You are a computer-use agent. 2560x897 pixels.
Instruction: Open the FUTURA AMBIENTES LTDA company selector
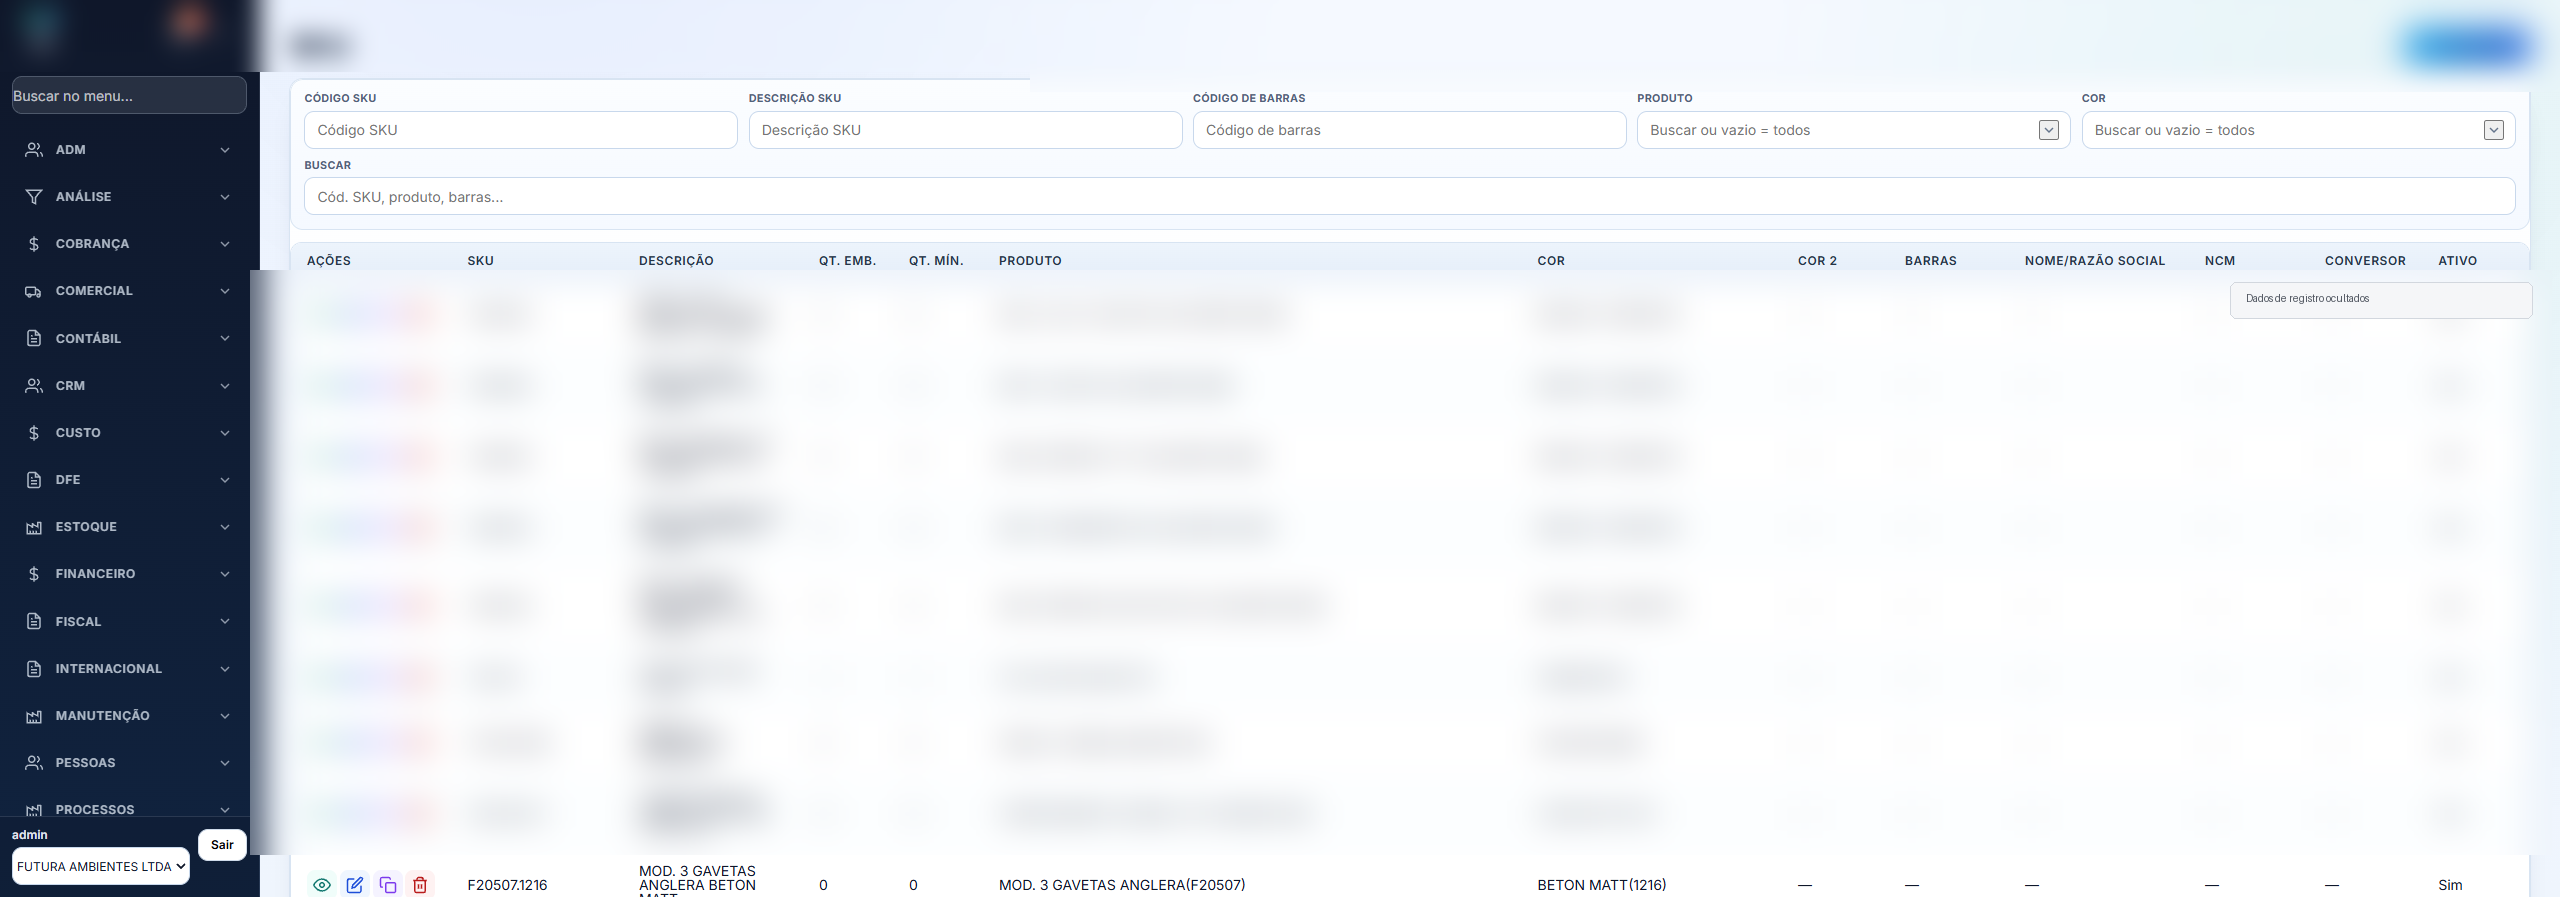(x=101, y=867)
